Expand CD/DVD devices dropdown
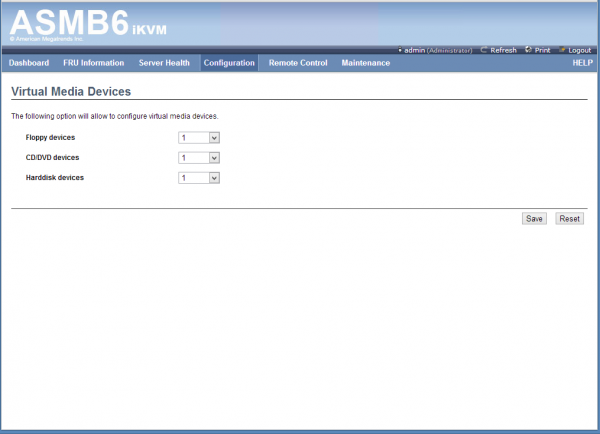600x434 pixels. pyautogui.click(x=199, y=158)
